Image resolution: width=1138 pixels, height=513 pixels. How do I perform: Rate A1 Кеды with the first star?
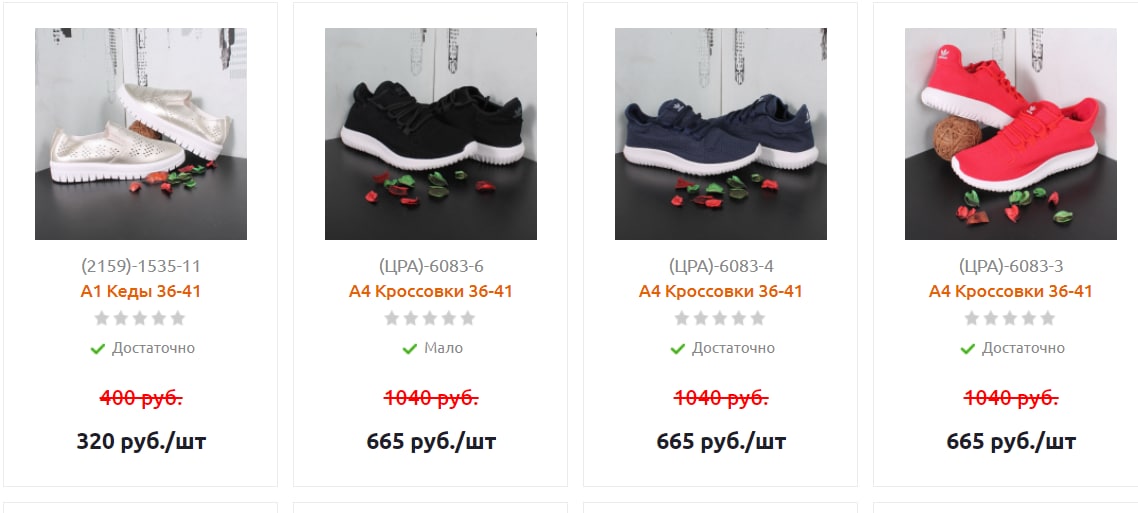(x=102, y=318)
